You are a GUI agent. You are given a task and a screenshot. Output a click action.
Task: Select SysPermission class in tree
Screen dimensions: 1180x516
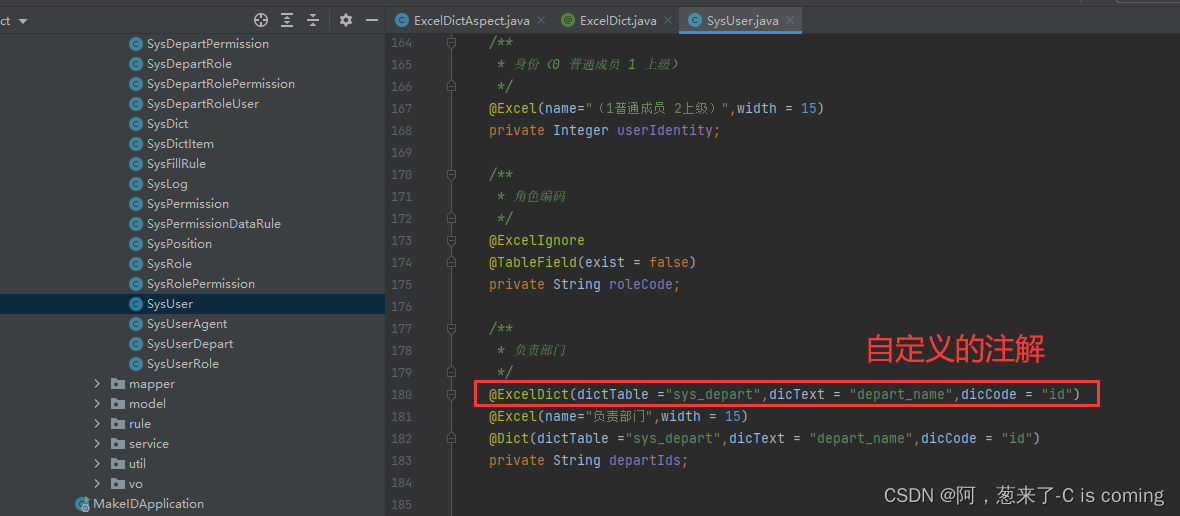click(x=188, y=204)
